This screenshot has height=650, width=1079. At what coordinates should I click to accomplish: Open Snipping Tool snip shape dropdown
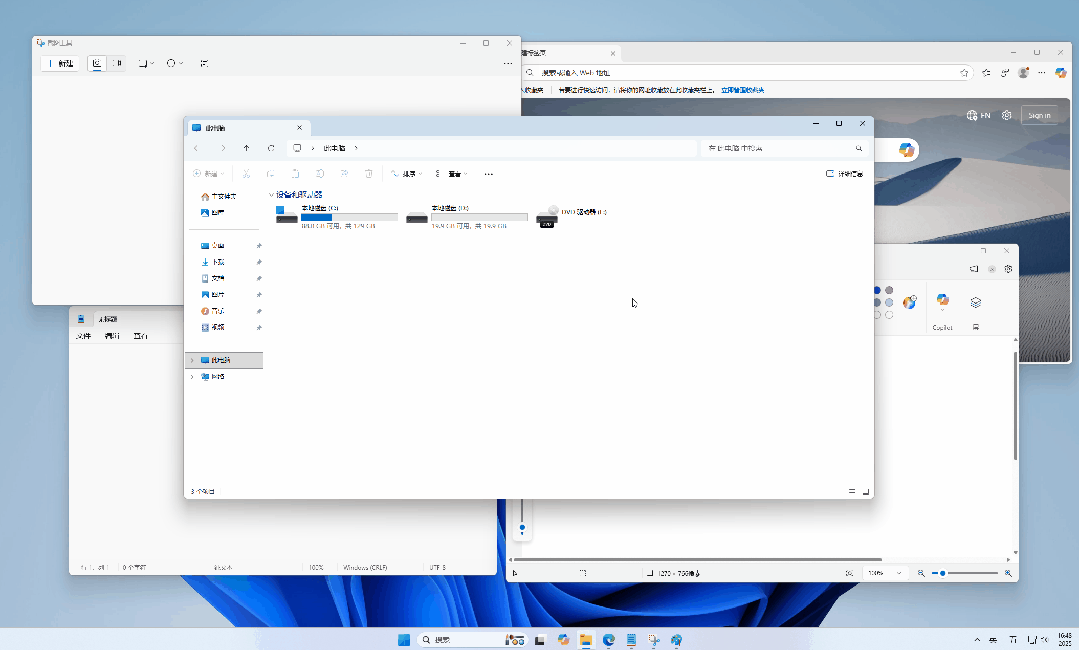point(146,63)
